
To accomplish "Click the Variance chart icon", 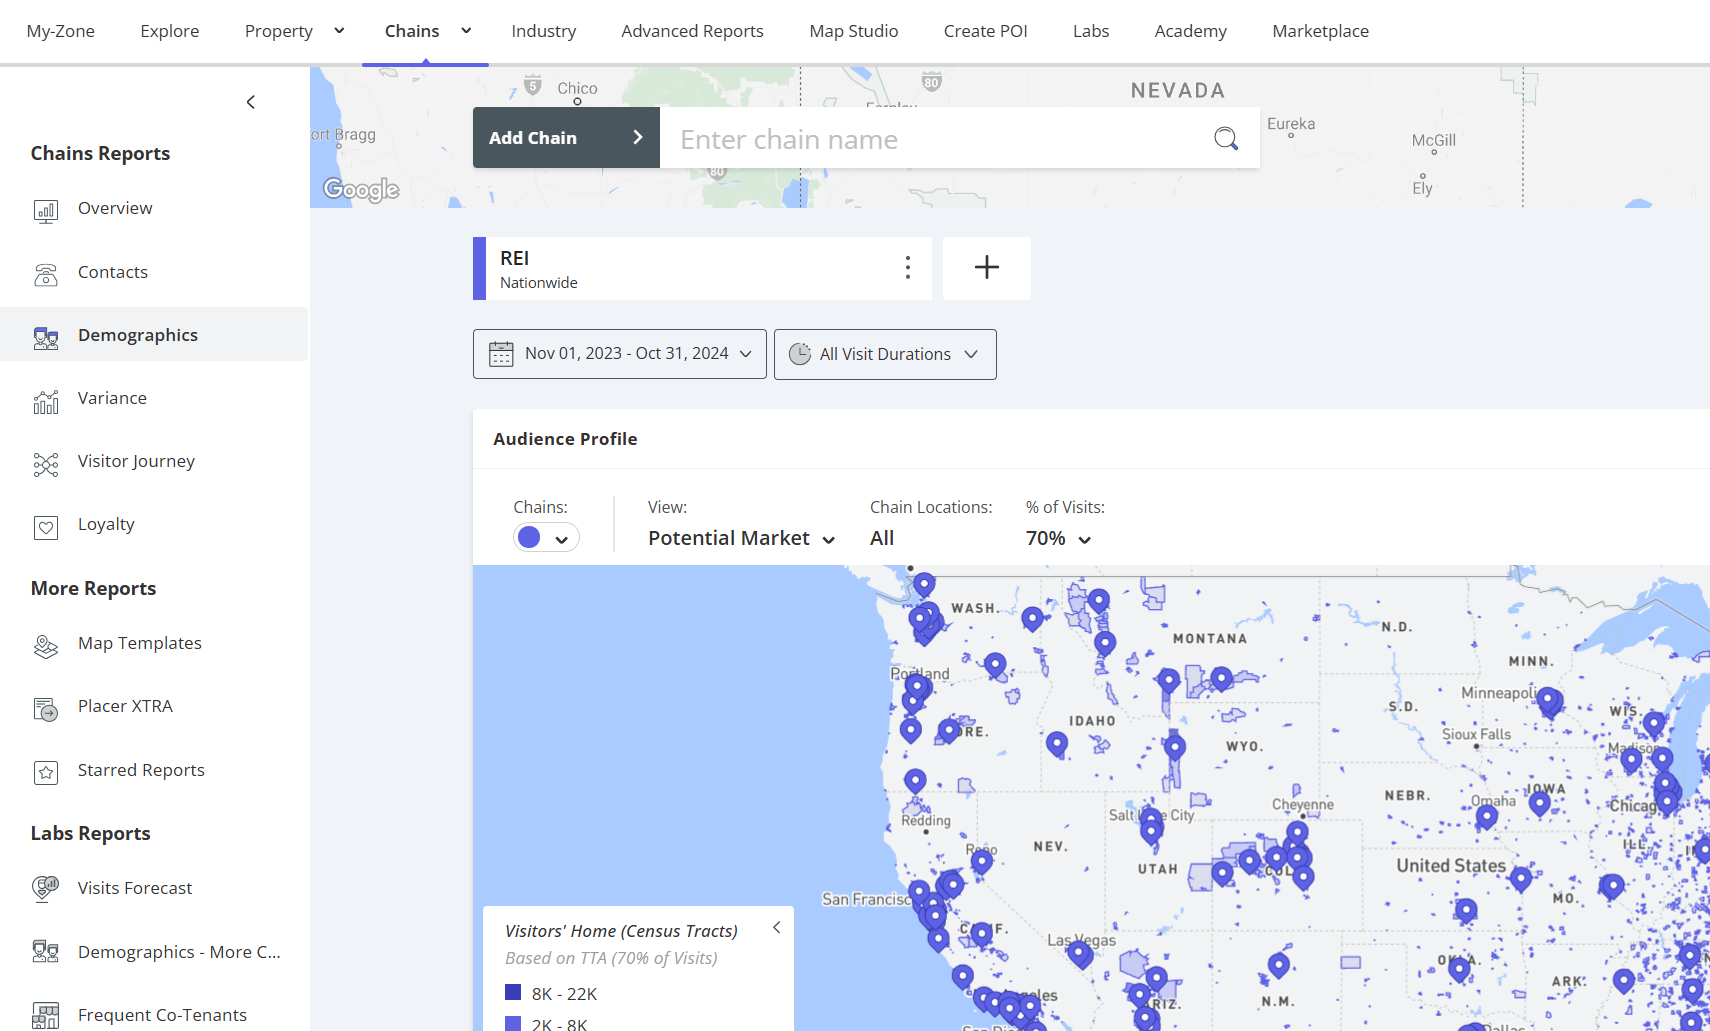I will tap(46, 401).
